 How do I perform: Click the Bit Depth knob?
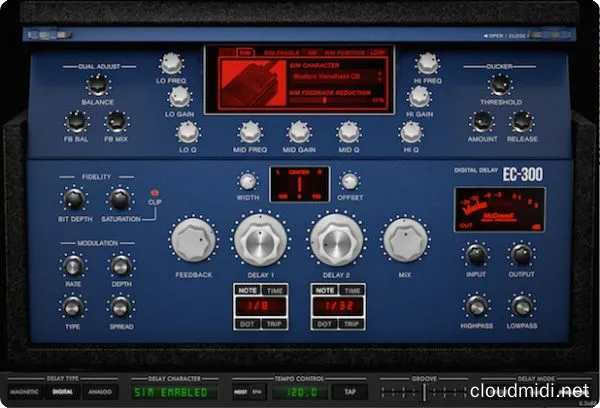click(x=73, y=198)
